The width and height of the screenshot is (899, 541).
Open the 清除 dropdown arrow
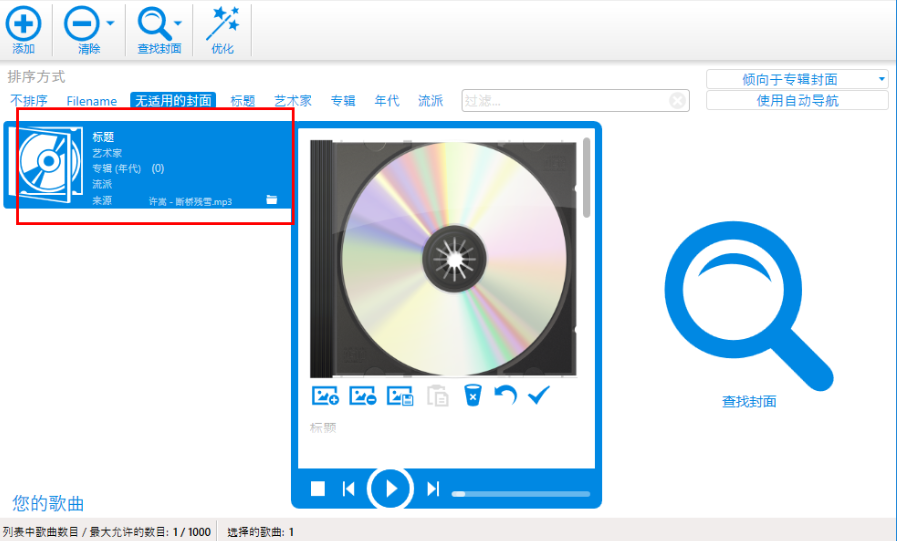pos(110,23)
